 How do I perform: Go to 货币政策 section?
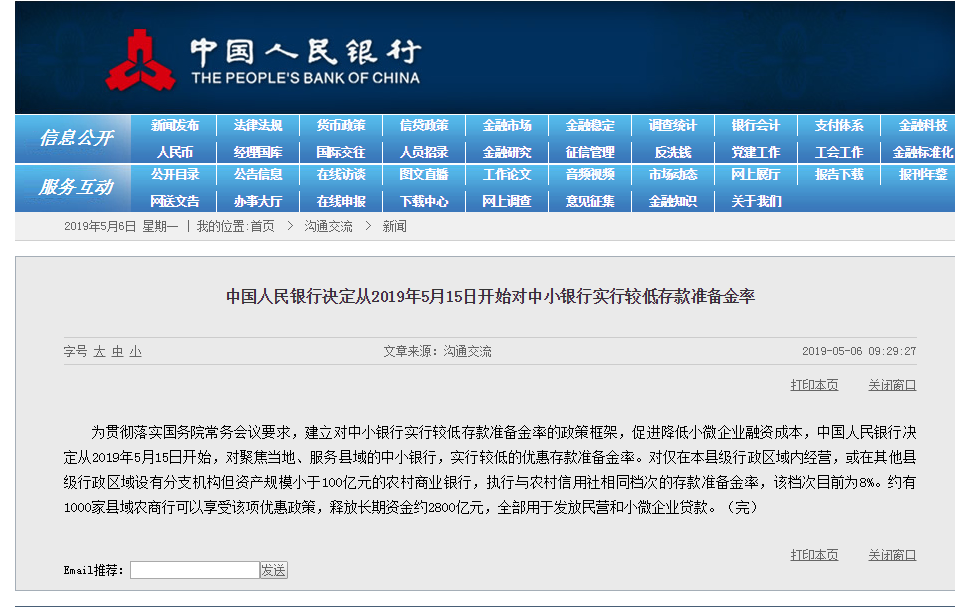pyautogui.click(x=340, y=125)
